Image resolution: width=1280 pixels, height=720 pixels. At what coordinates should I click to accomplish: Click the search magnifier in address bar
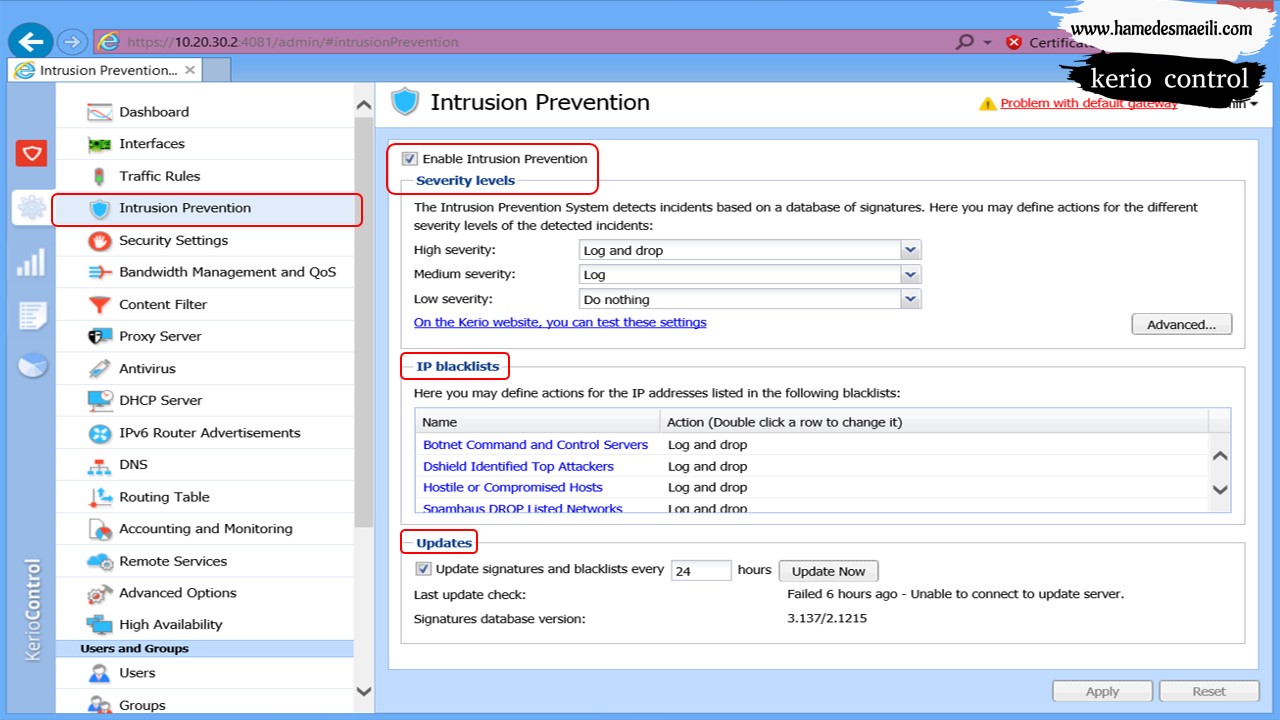(964, 42)
